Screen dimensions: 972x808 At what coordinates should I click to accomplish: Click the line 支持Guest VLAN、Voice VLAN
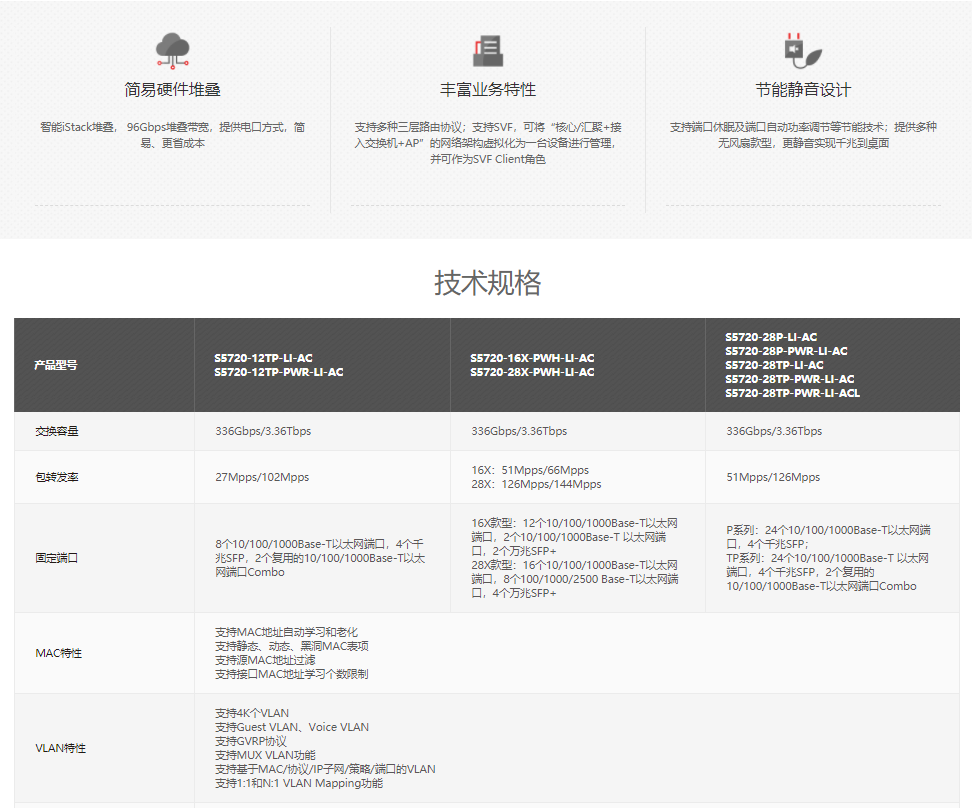[x=292, y=727]
